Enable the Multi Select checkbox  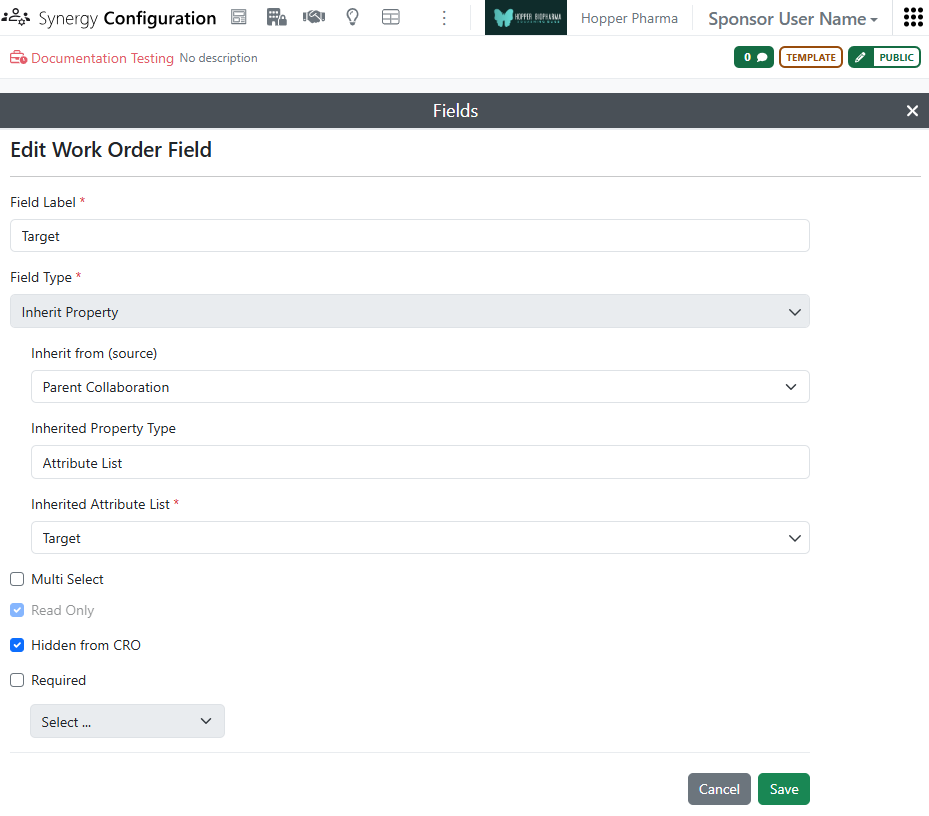pyautogui.click(x=17, y=579)
